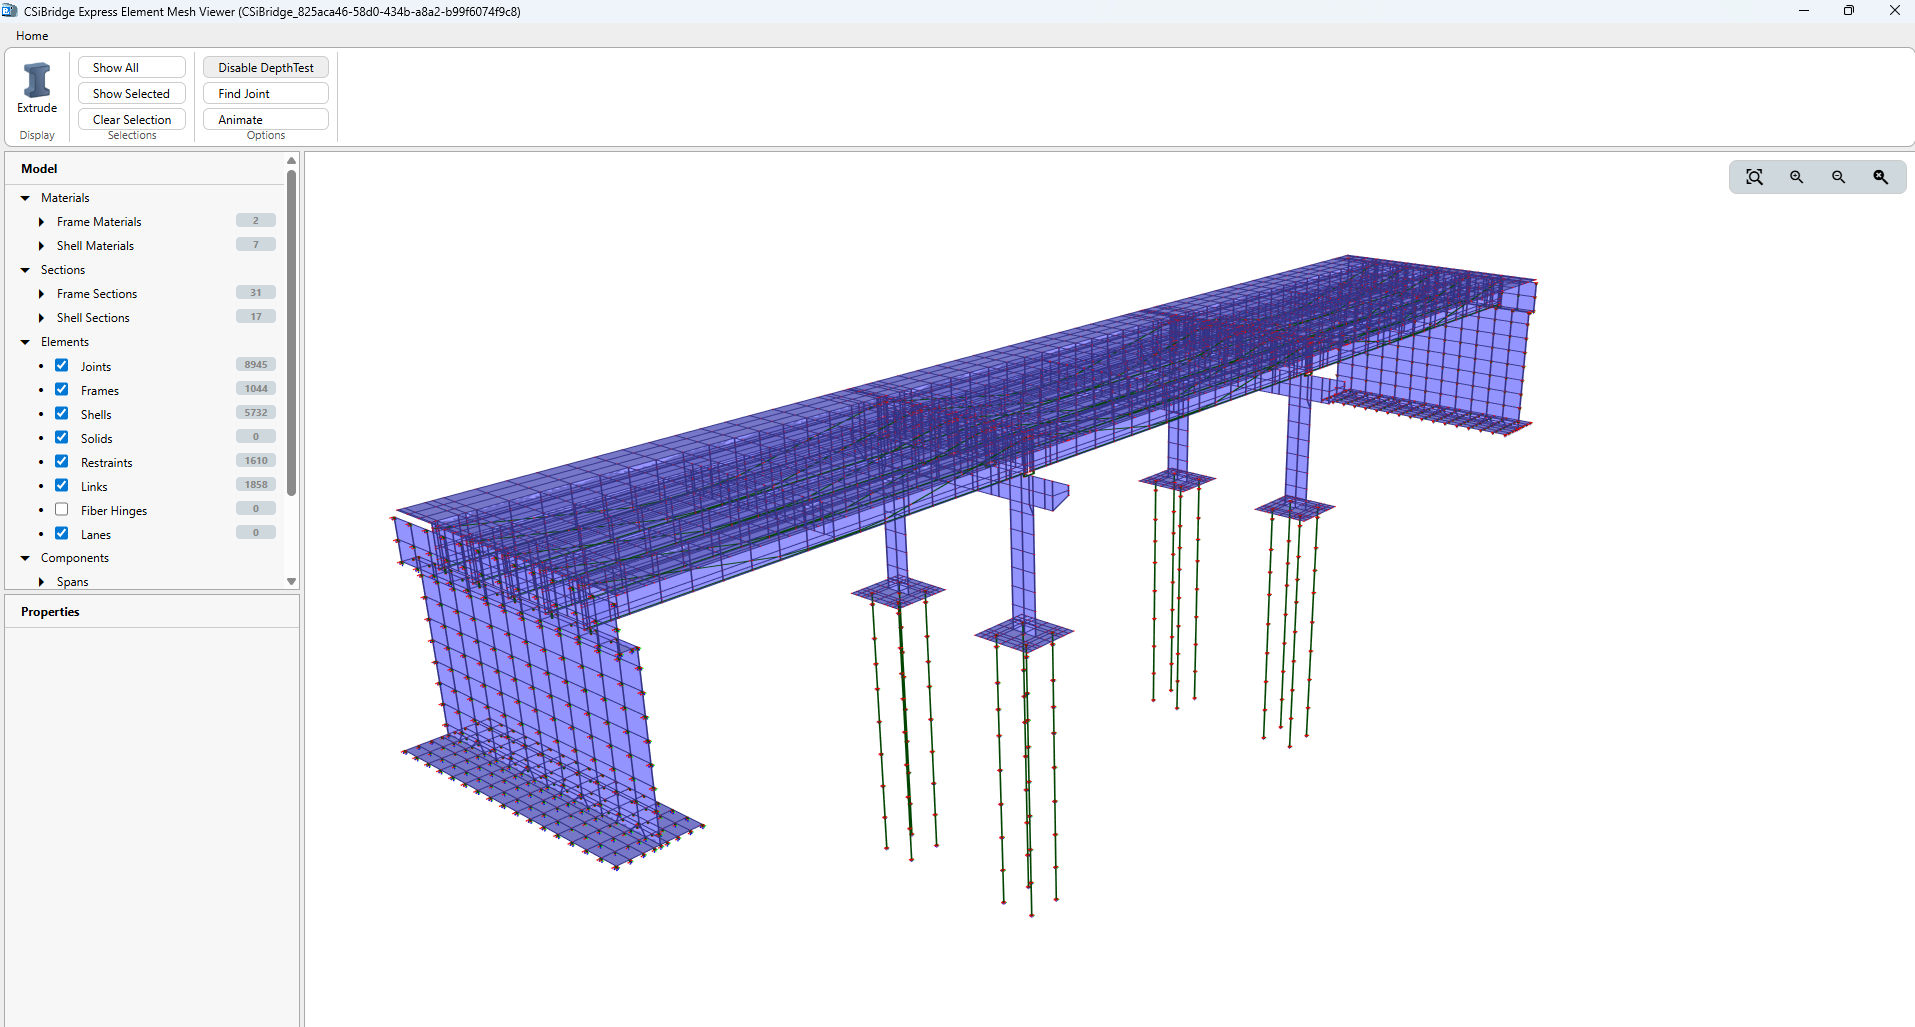Expand the Spans item under Components
This screenshot has height=1027, width=1915.
(x=41, y=581)
